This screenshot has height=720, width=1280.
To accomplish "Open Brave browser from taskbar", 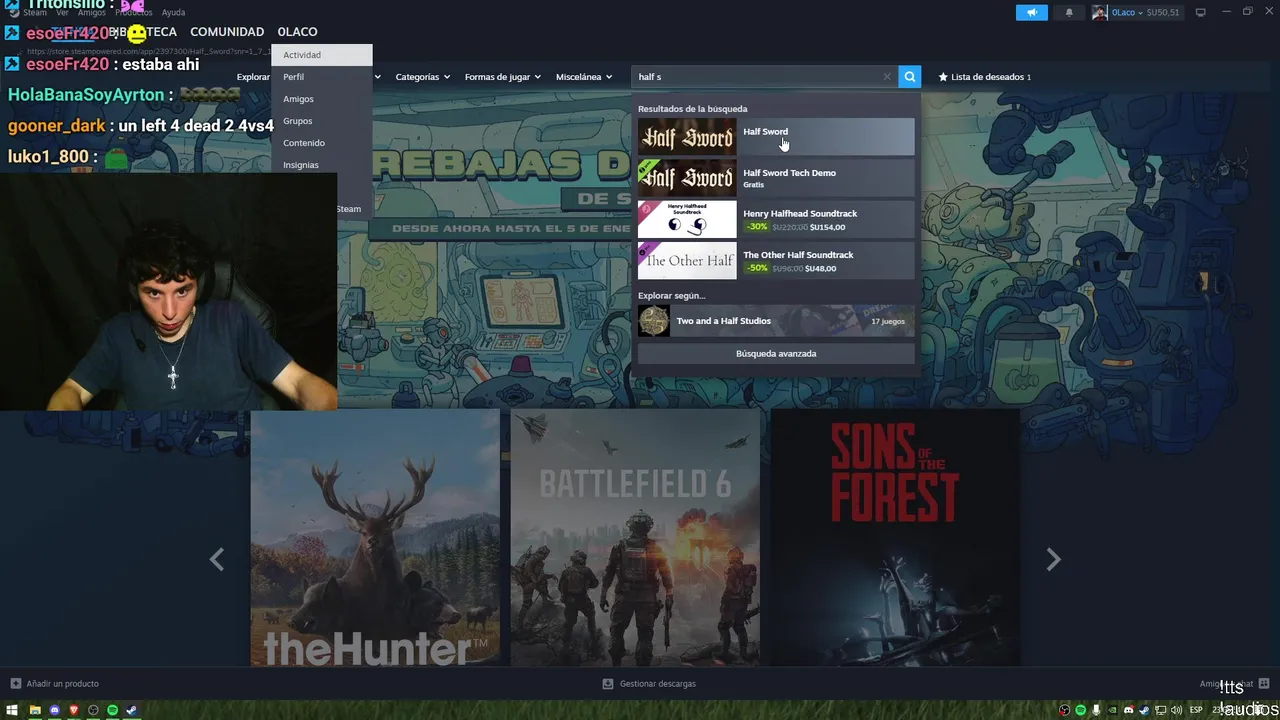I will [x=74, y=710].
